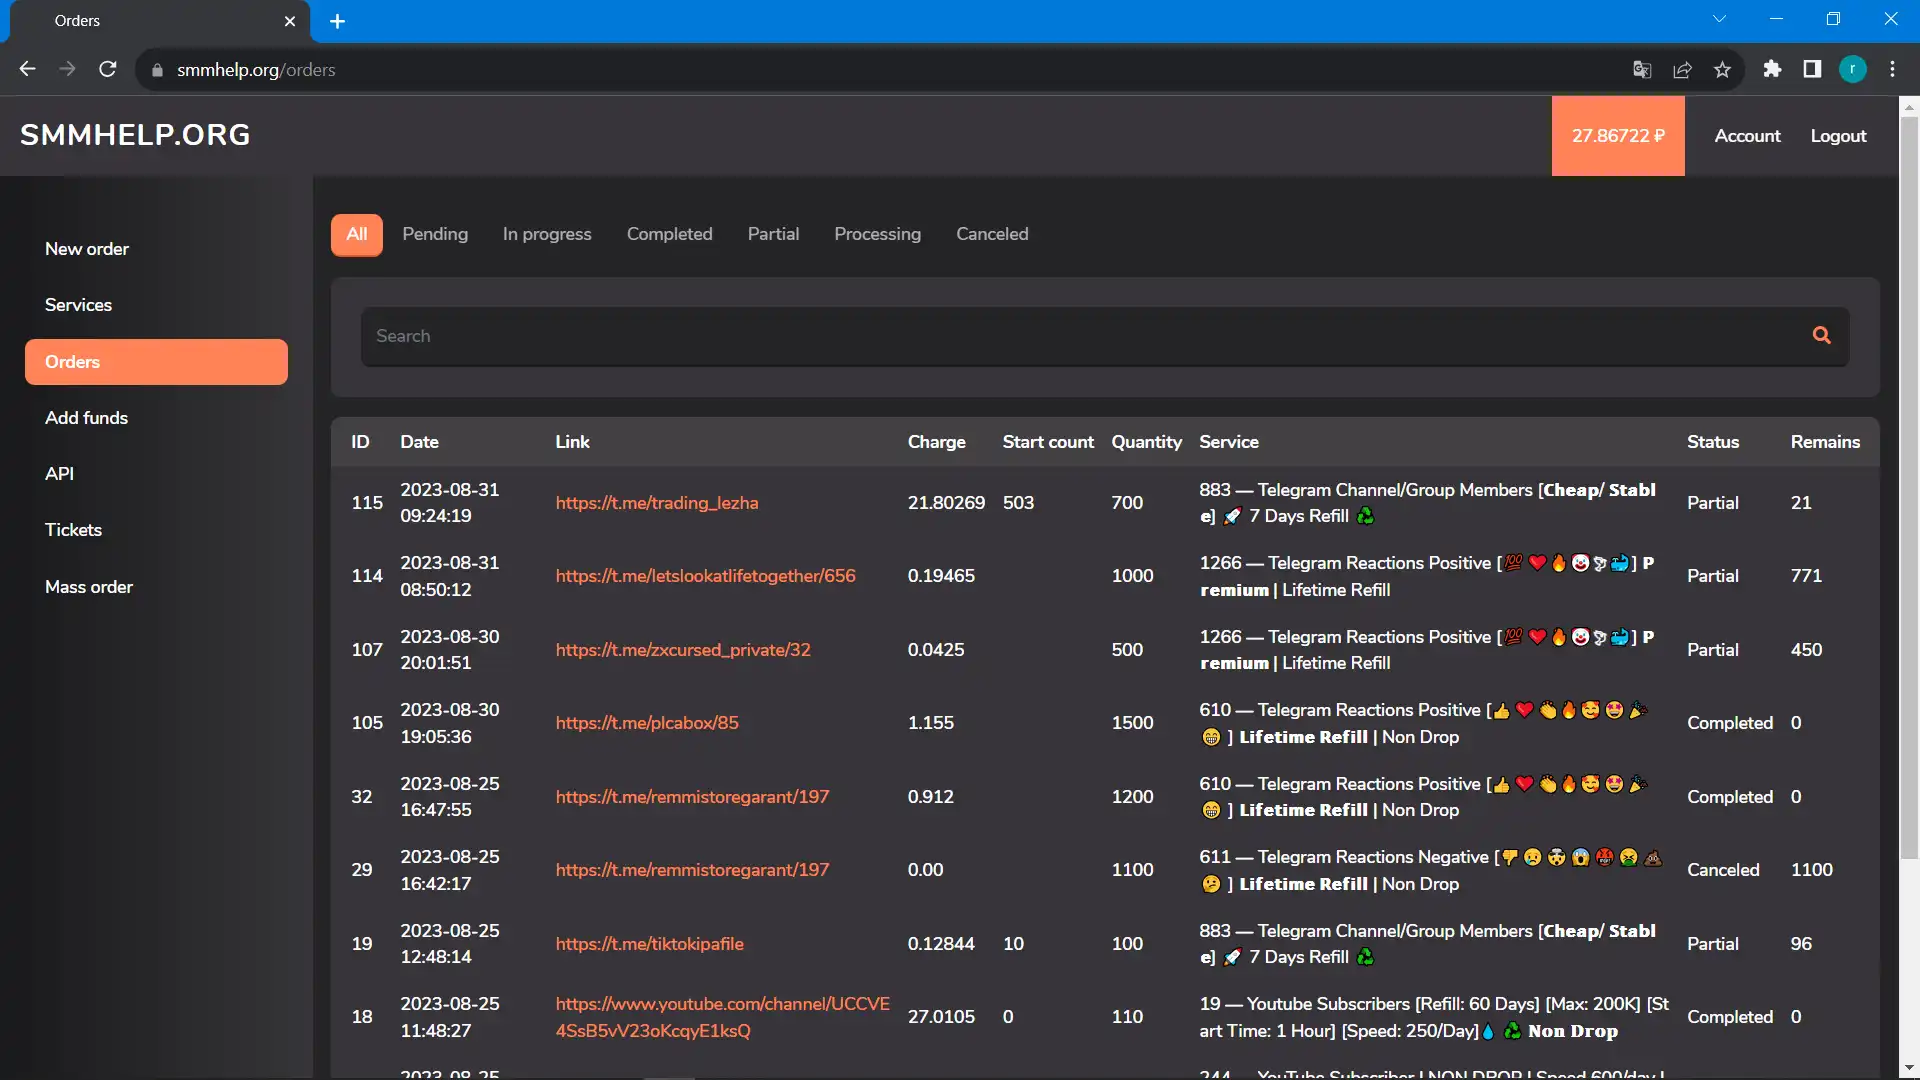Click date 2023-08-25 12:48:14

tap(450, 944)
